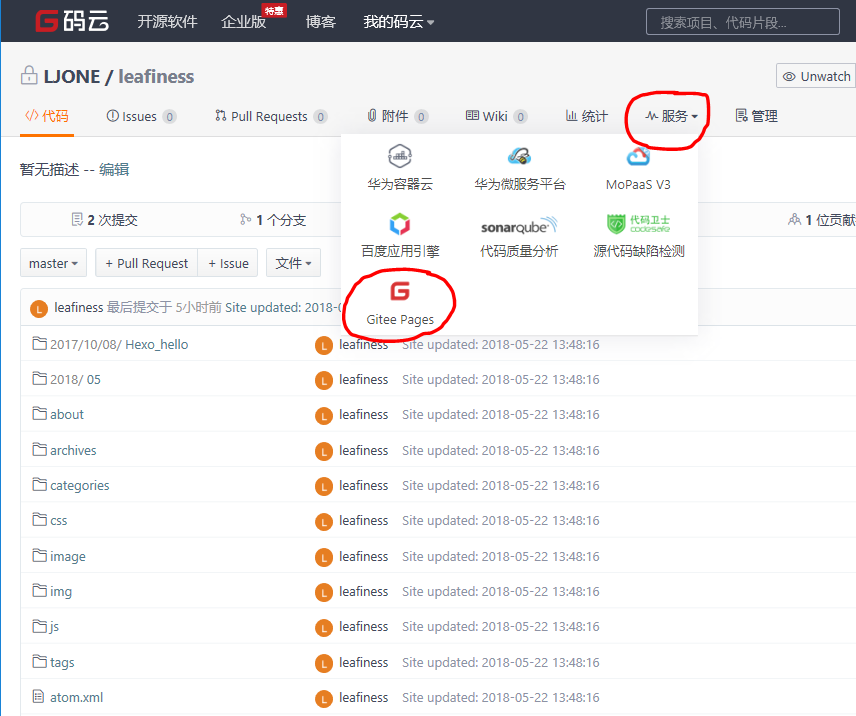Image resolution: width=856 pixels, height=716 pixels.
Task: Switch to the Issues tab
Action: click(139, 116)
